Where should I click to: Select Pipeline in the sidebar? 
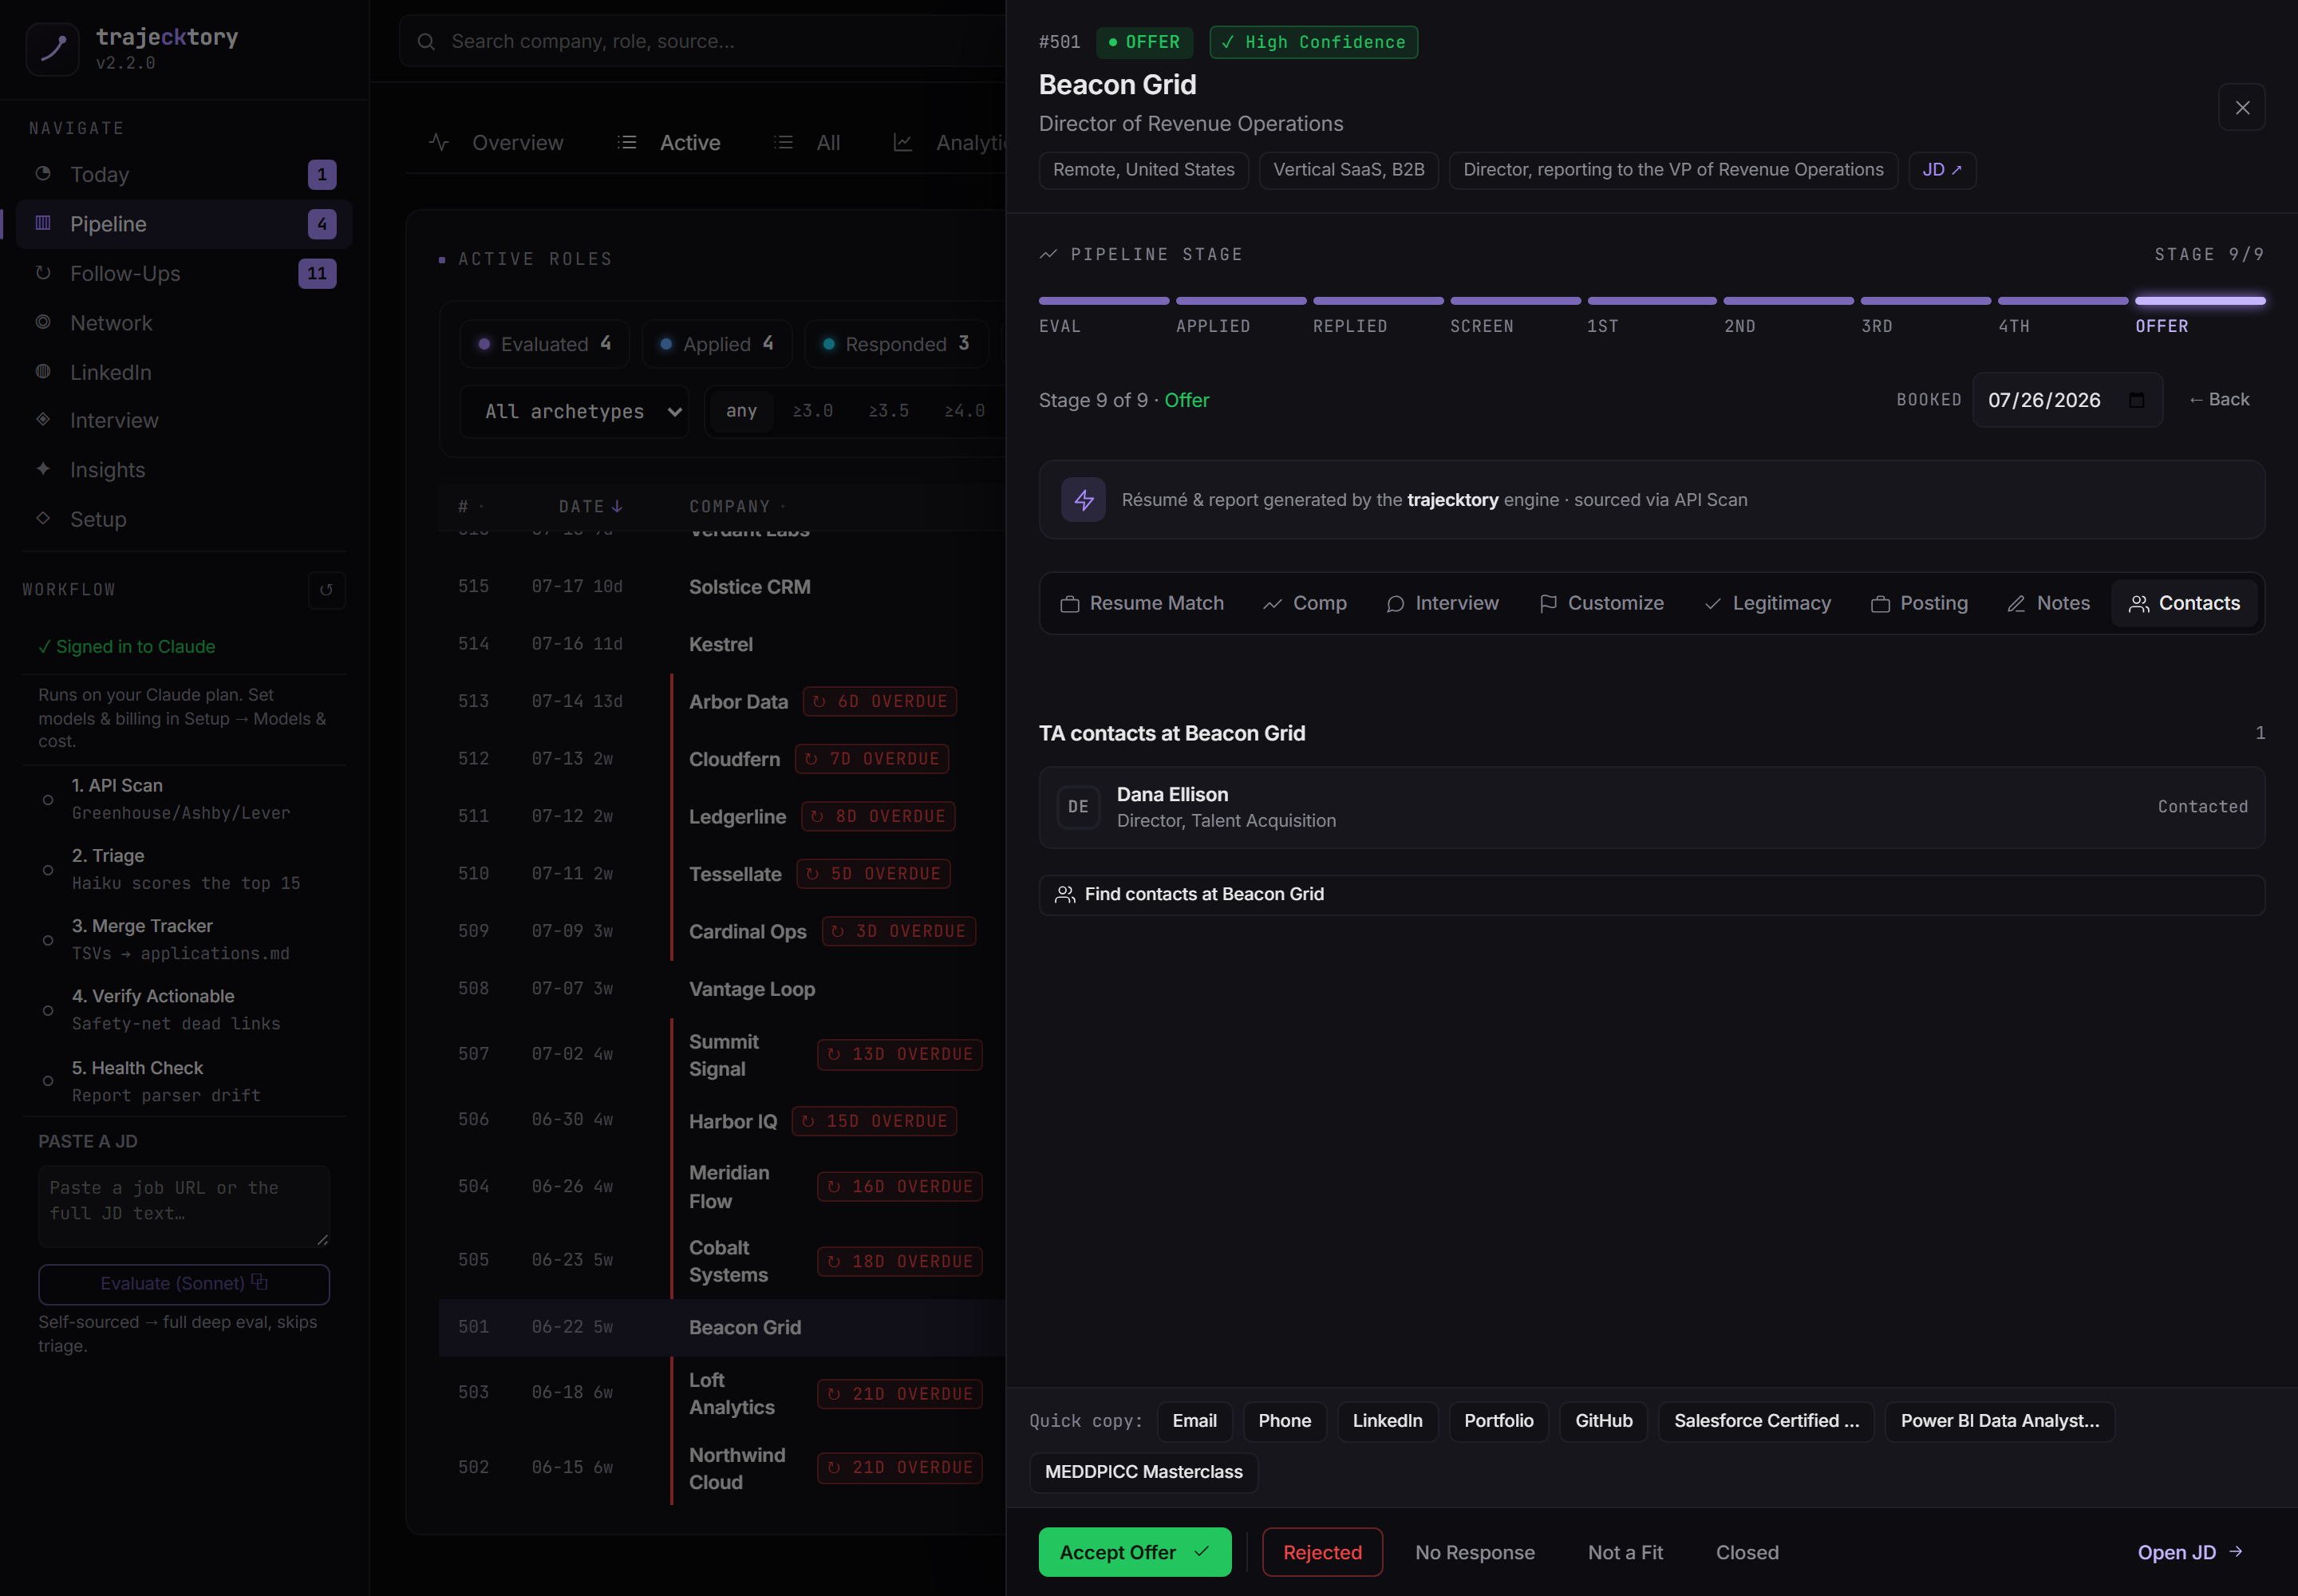(184, 224)
